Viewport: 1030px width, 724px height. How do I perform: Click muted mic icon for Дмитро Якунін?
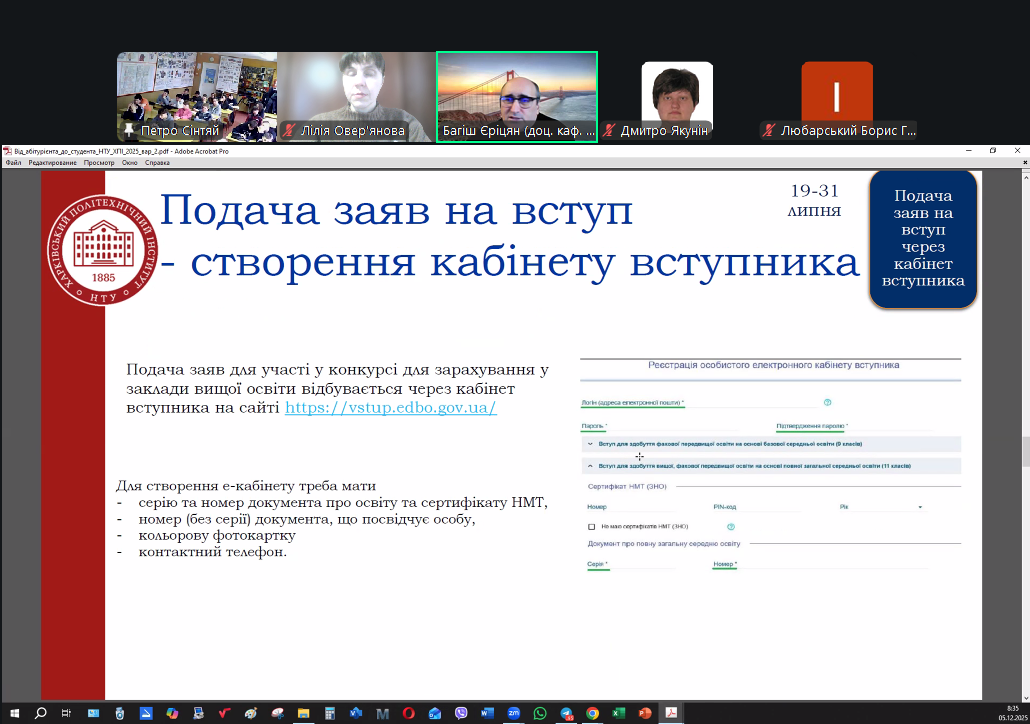click(609, 131)
